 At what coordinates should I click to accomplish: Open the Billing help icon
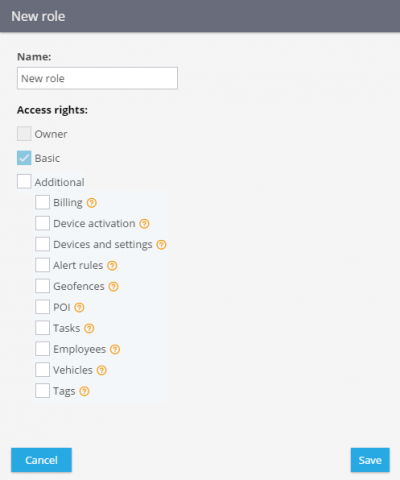click(x=92, y=203)
